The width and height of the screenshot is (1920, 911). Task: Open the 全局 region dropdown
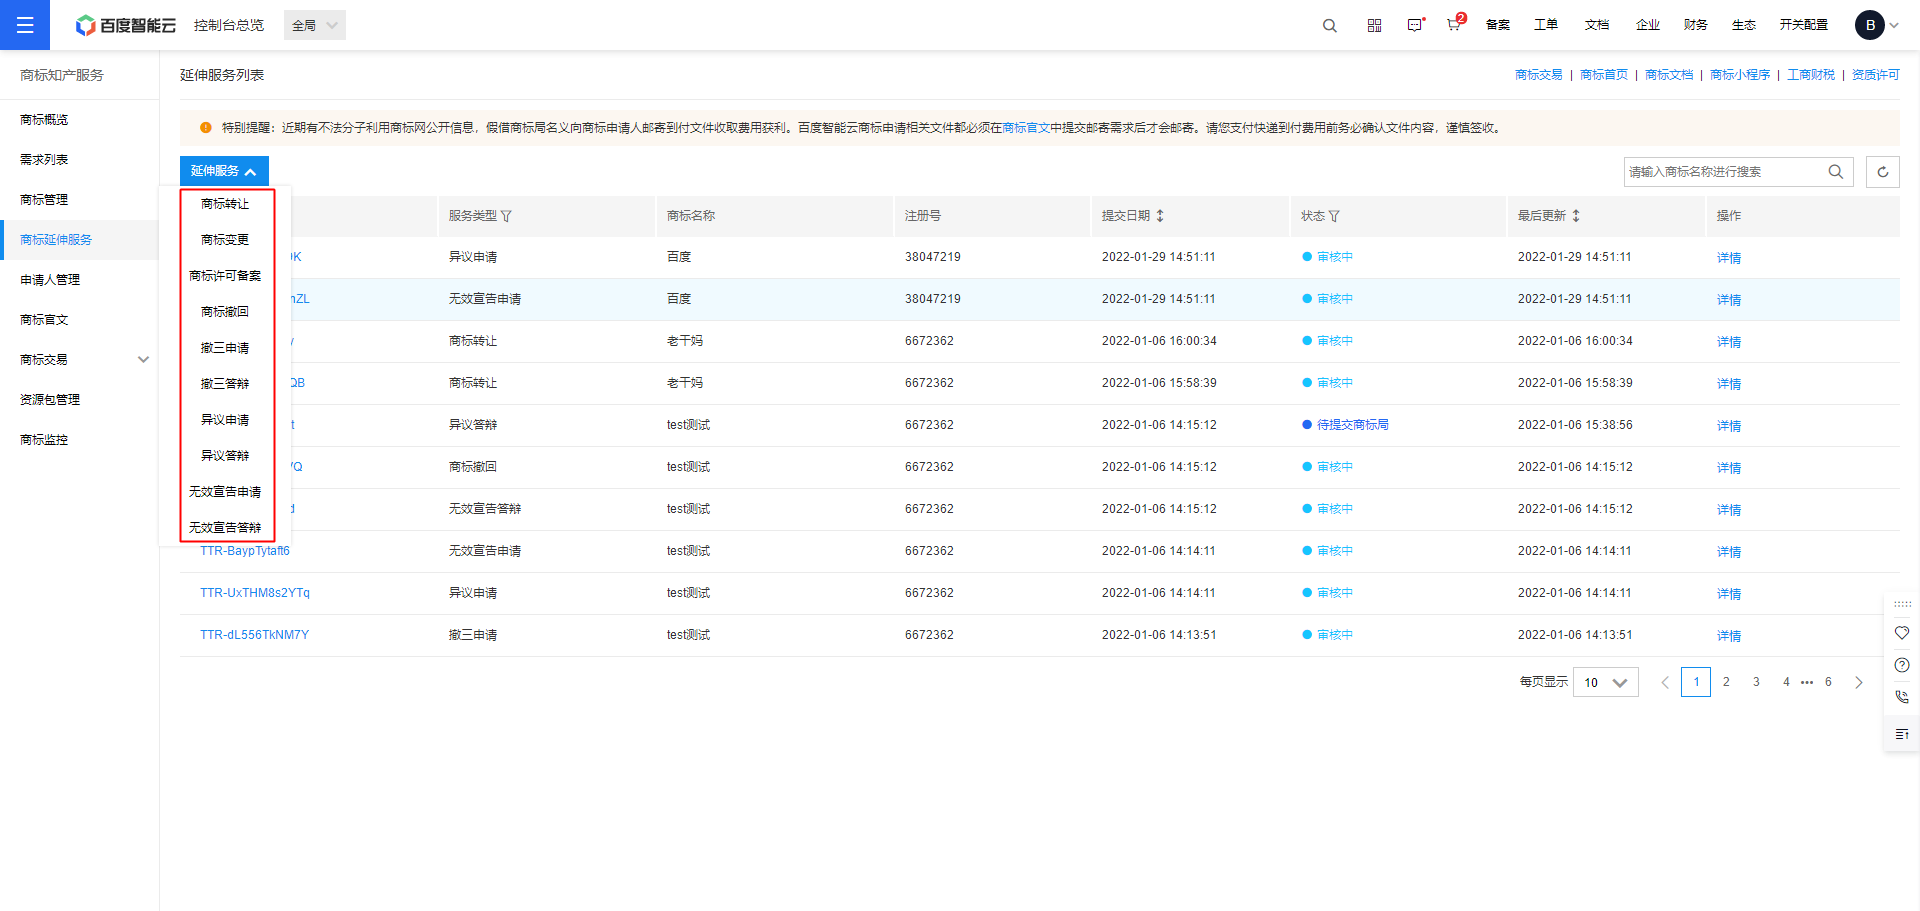[315, 25]
